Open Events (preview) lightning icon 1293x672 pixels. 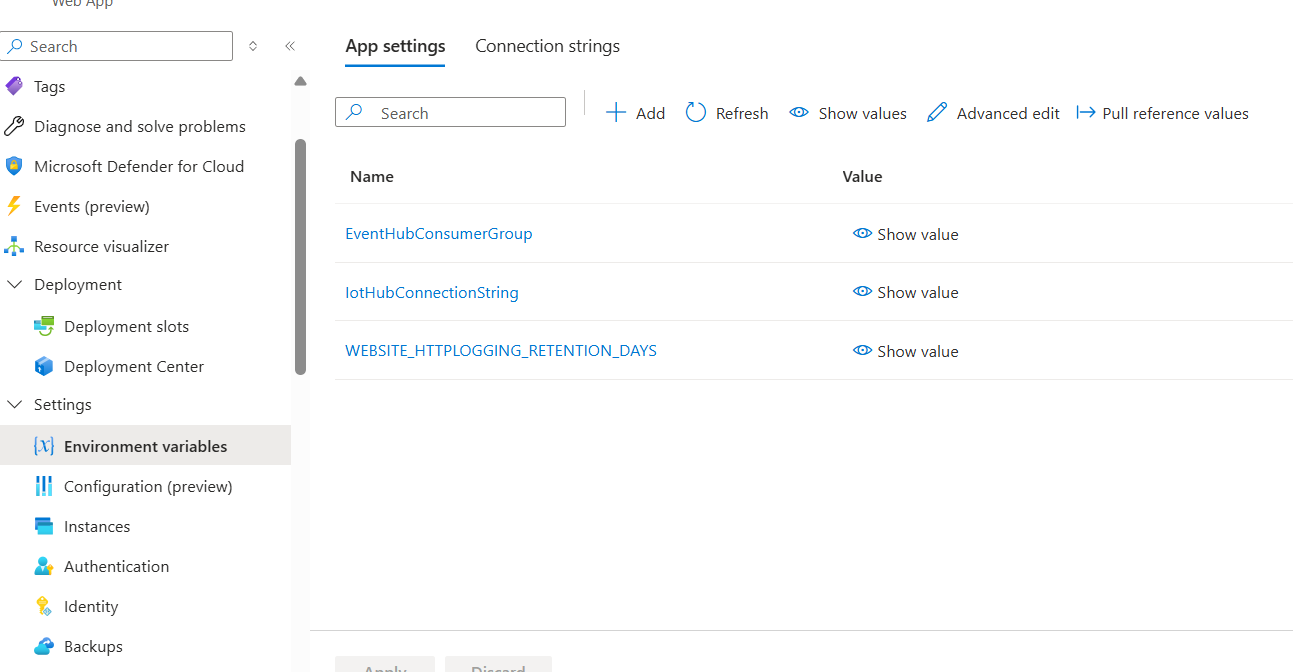coord(14,206)
